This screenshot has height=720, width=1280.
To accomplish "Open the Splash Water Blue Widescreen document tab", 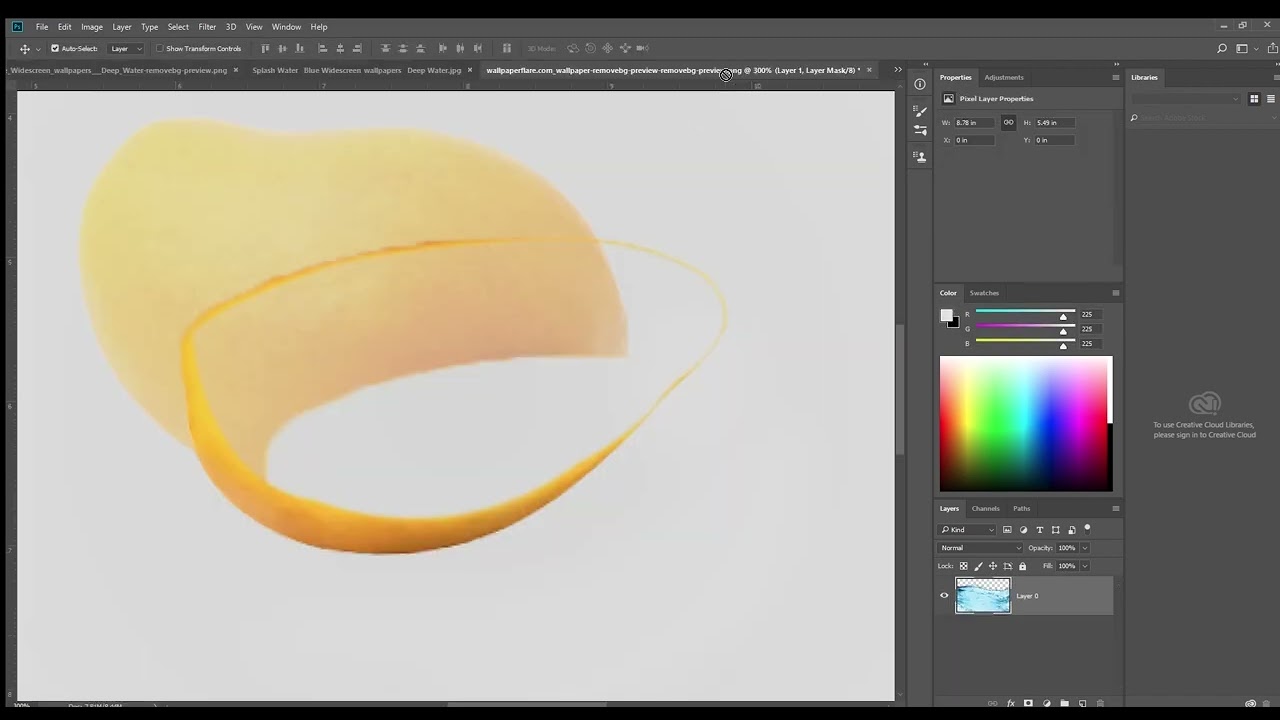I will tap(356, 70).
